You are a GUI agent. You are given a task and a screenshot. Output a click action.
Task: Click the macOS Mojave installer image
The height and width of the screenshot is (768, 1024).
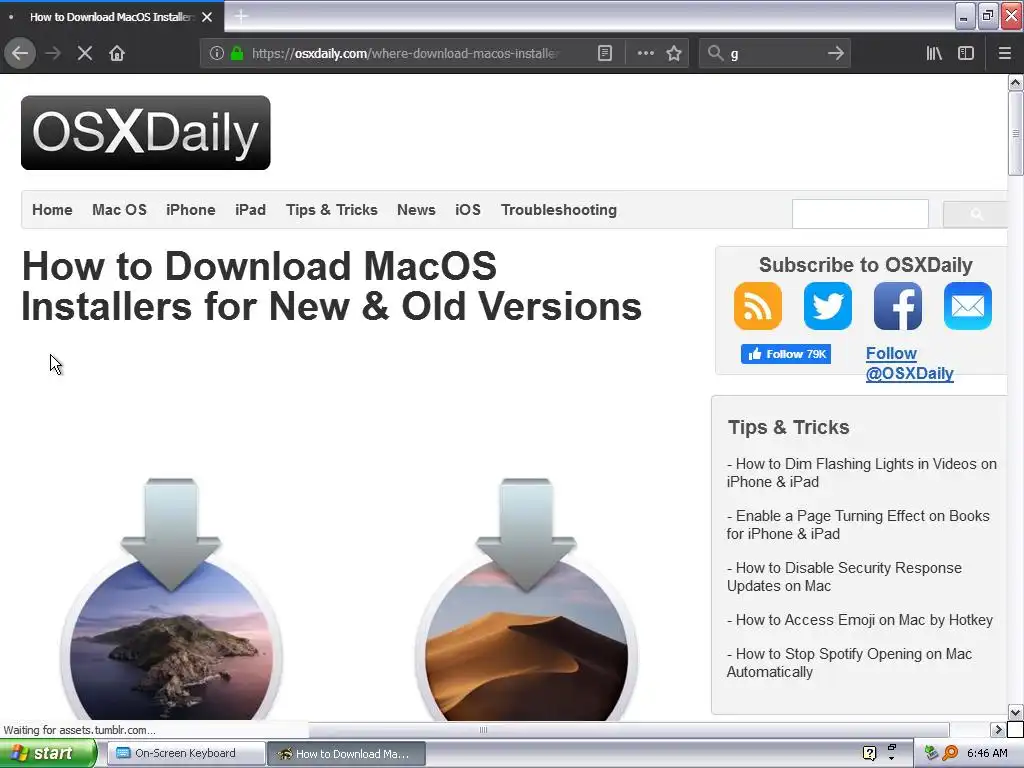(526, 600)
